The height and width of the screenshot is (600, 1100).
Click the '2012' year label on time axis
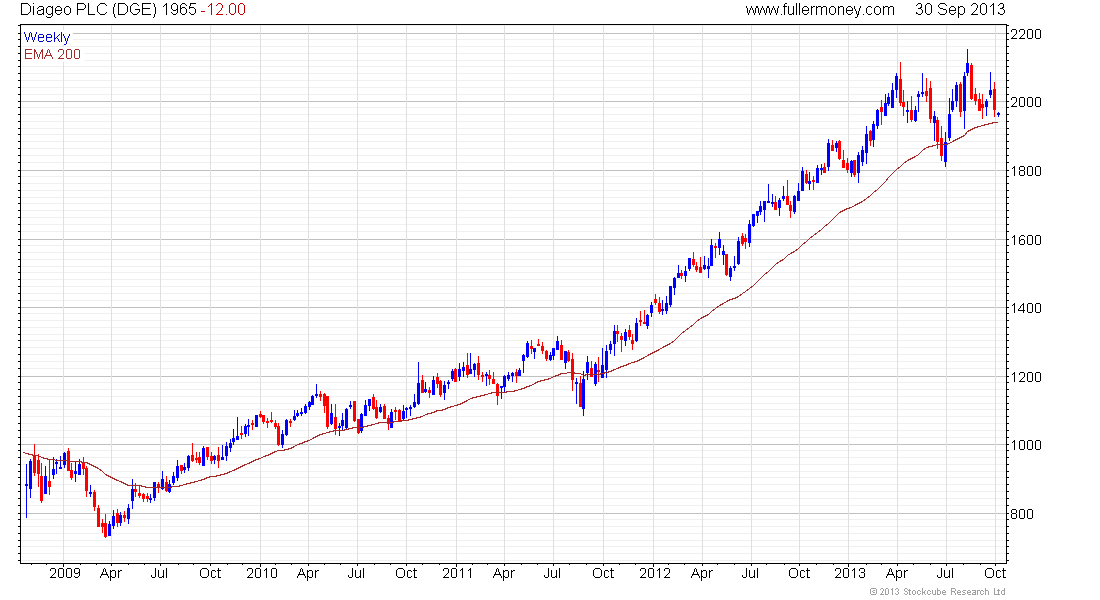[x=655, y=573]
